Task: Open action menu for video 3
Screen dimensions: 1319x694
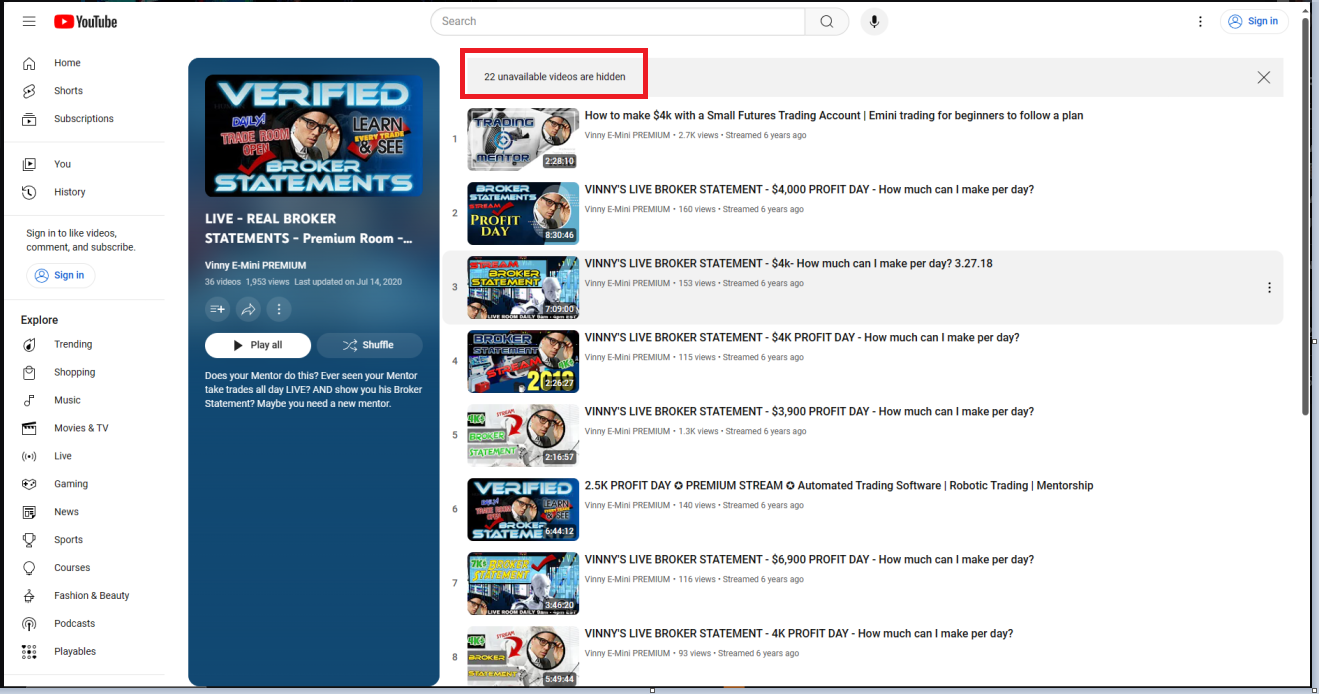Action: [1269, 287]
